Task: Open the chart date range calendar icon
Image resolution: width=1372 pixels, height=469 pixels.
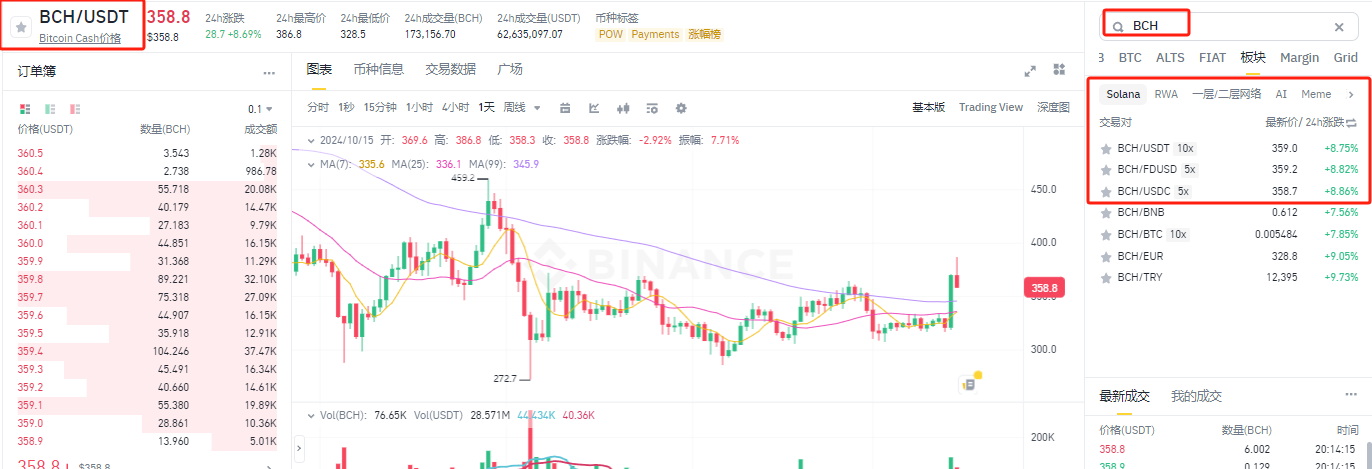Action: [x=565, y=108]
